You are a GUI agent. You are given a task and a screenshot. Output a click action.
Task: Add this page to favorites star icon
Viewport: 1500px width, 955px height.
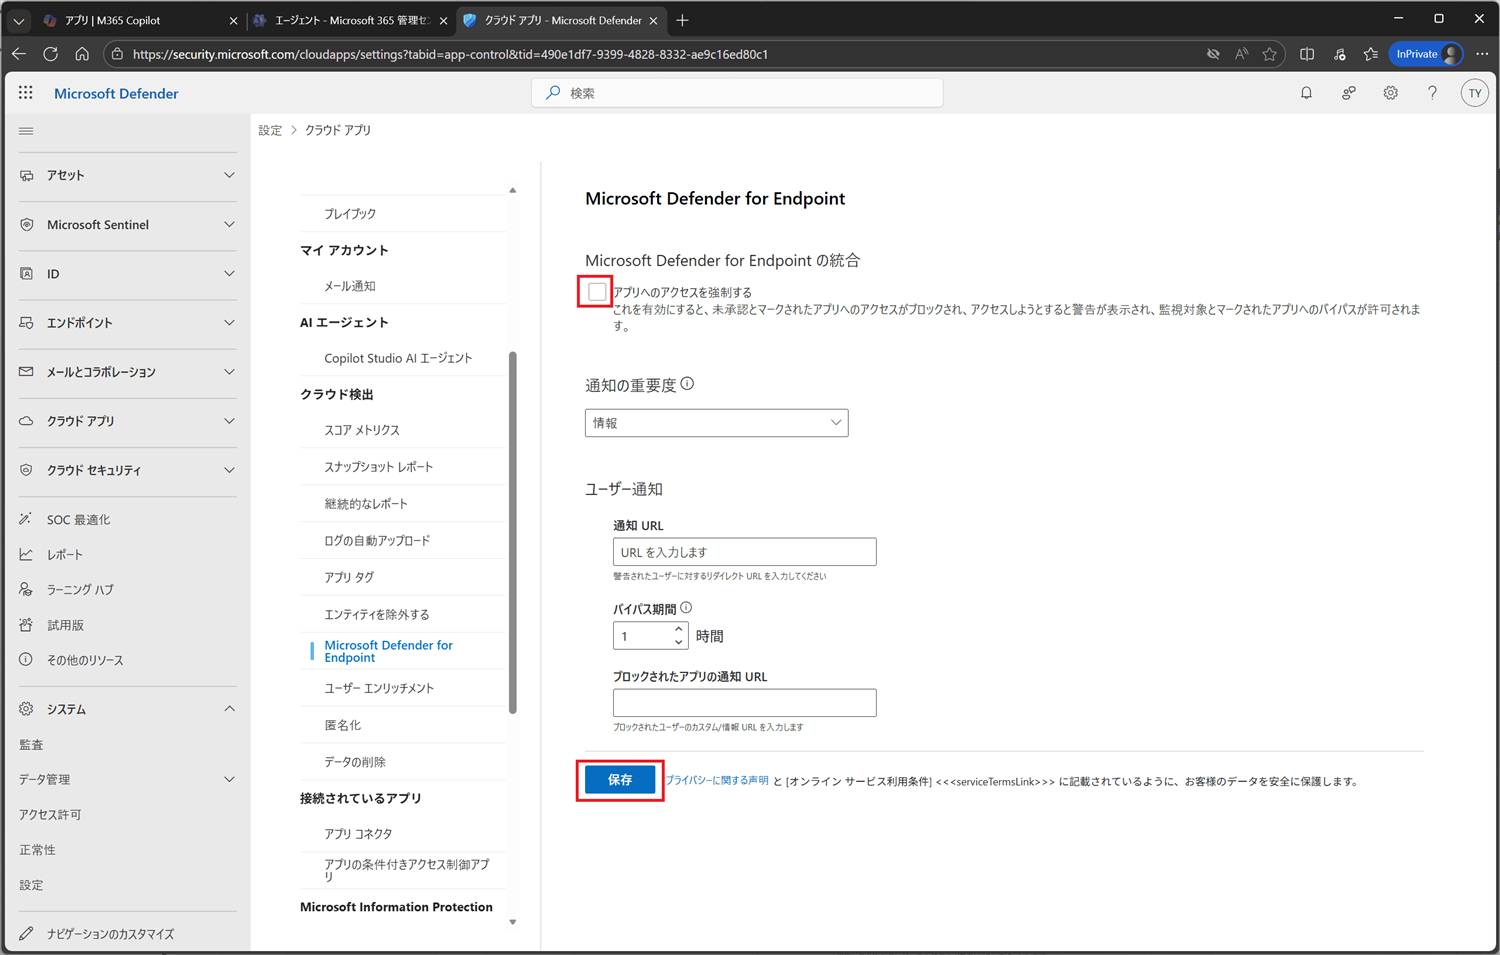tap(1270, 54)
